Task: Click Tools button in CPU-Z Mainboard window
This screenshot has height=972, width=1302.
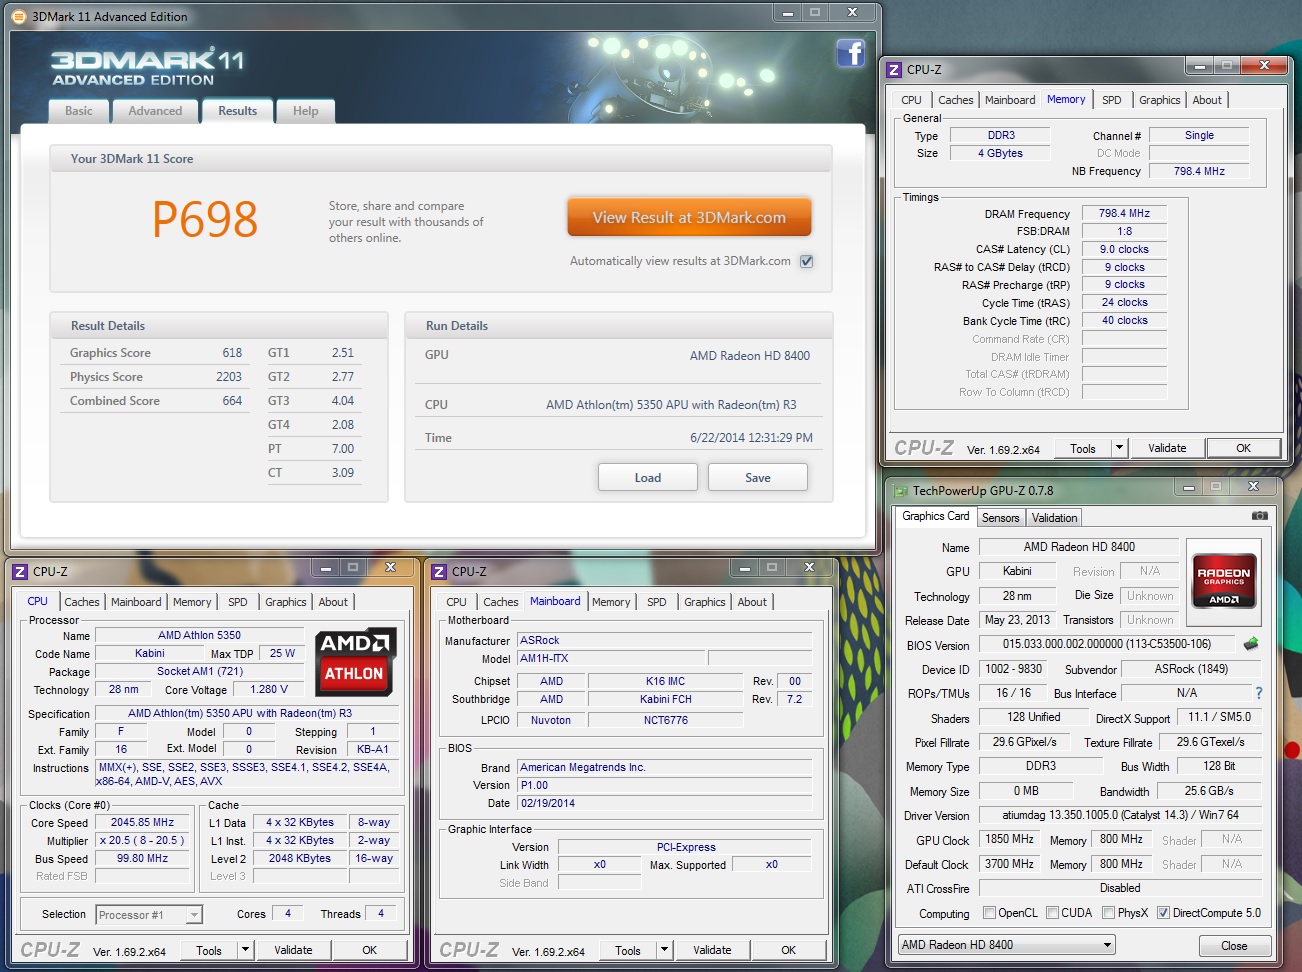Action: pos(628,950)
